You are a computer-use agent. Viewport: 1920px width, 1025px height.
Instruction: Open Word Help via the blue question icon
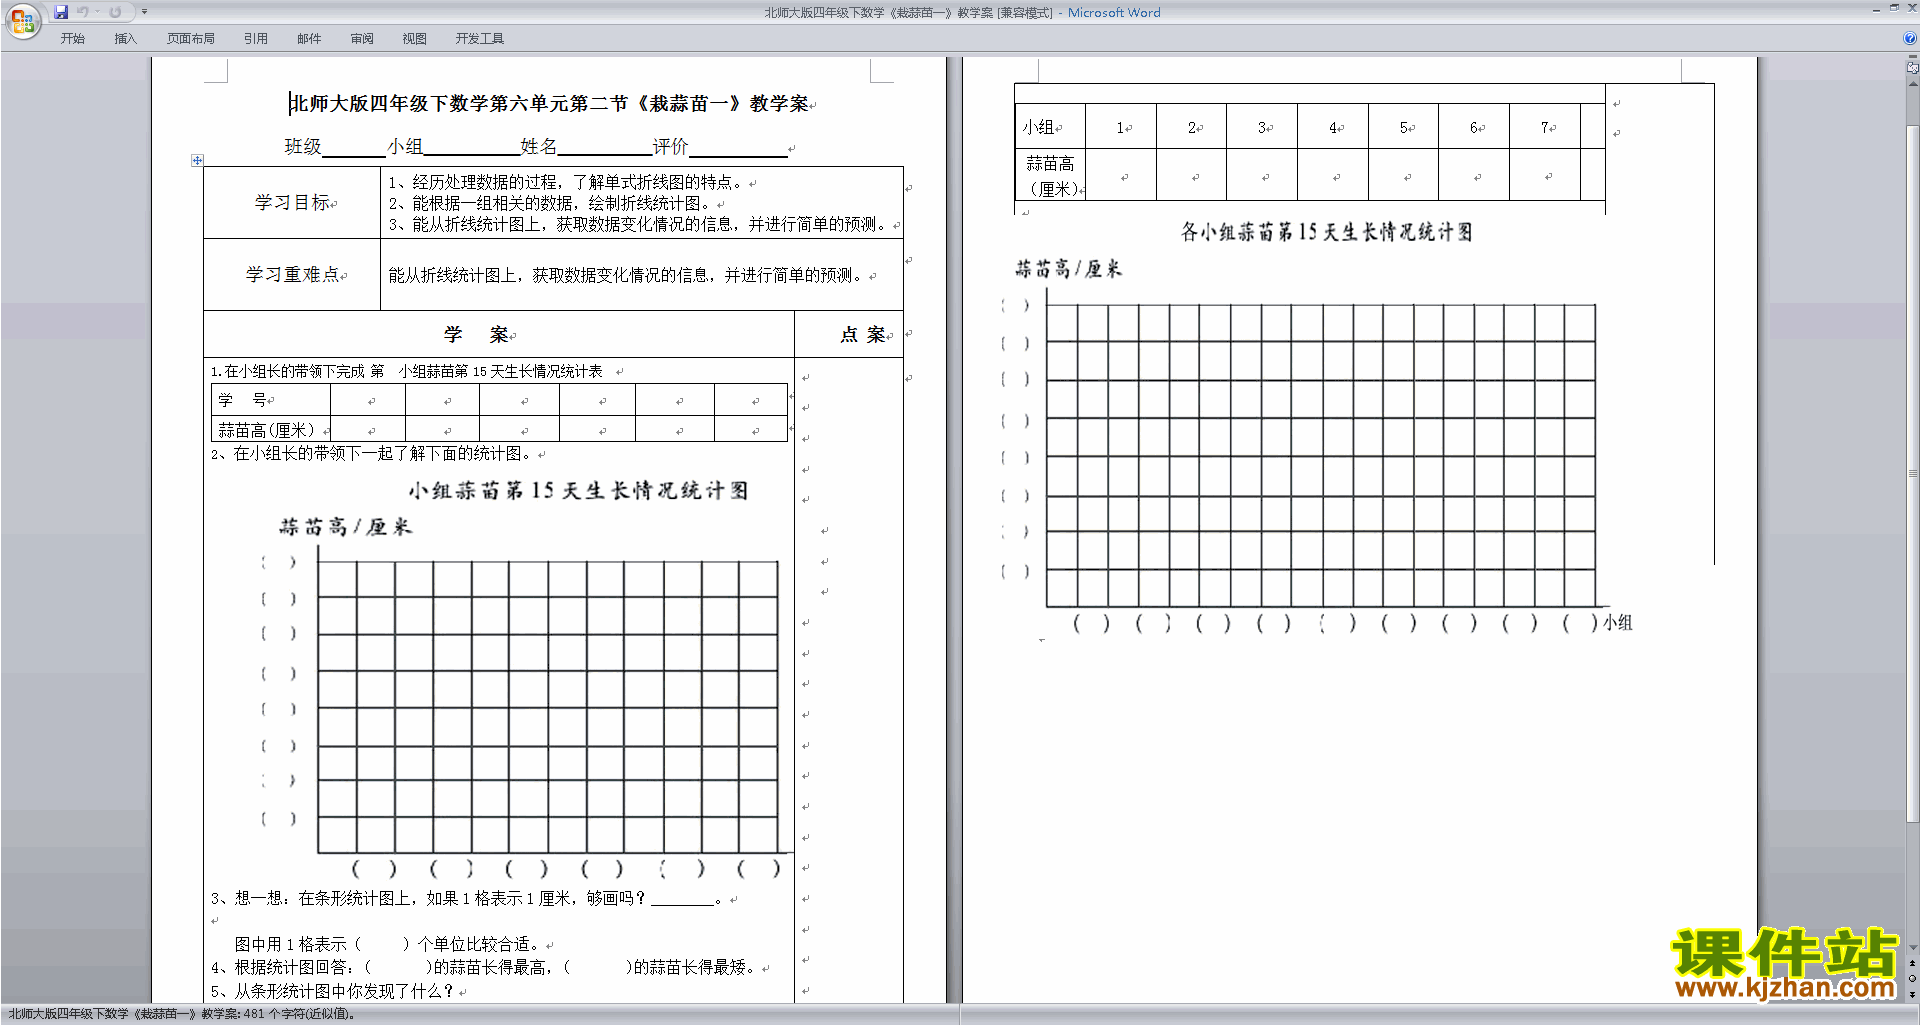click(1910, 38)
